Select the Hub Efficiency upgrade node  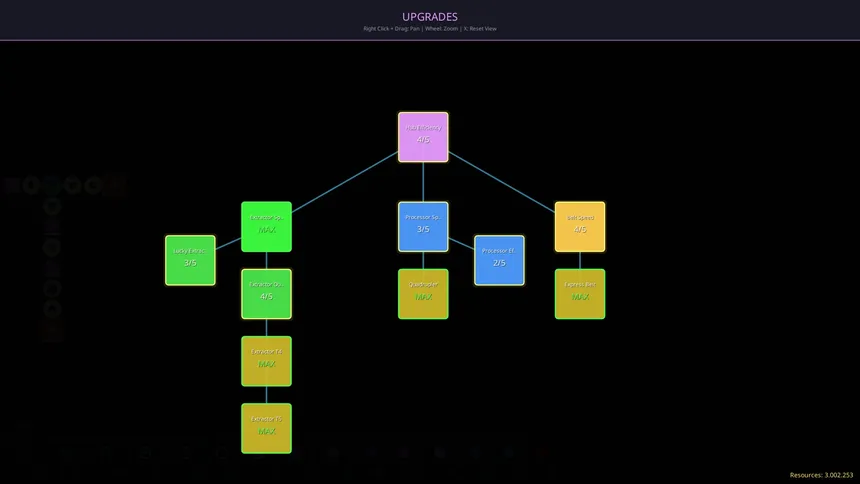(x=423, y=136)
